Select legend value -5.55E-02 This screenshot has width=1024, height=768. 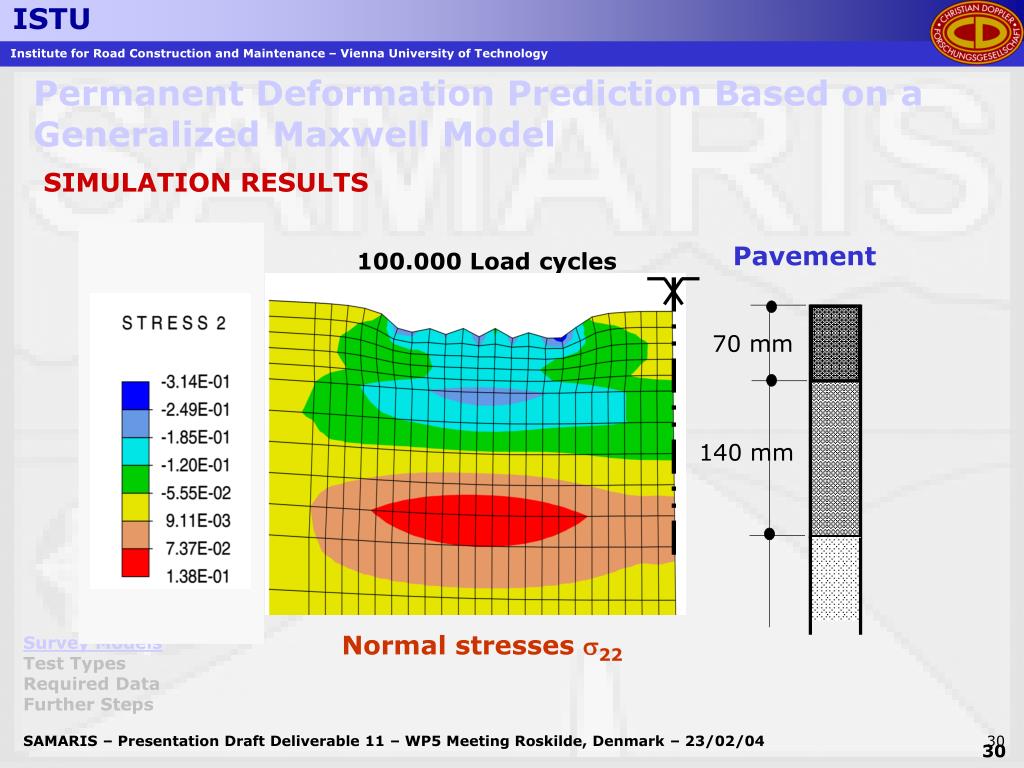pyautogui.click(x=195, y=493)
